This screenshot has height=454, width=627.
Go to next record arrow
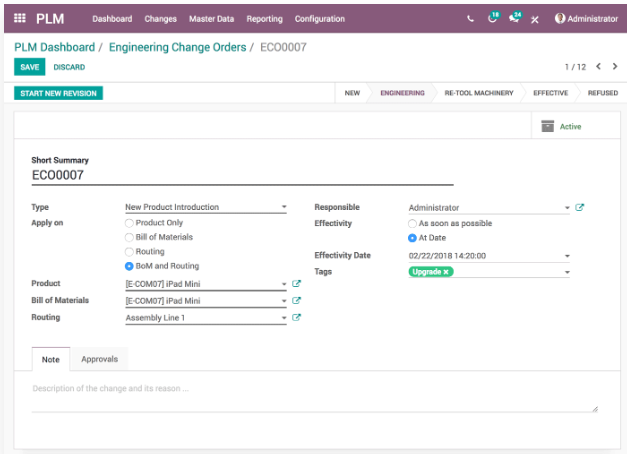tap(614, 67)
